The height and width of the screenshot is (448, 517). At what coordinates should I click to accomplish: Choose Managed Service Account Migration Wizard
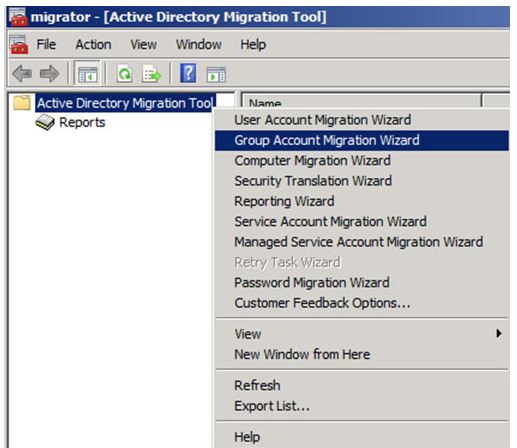point(362,242)
